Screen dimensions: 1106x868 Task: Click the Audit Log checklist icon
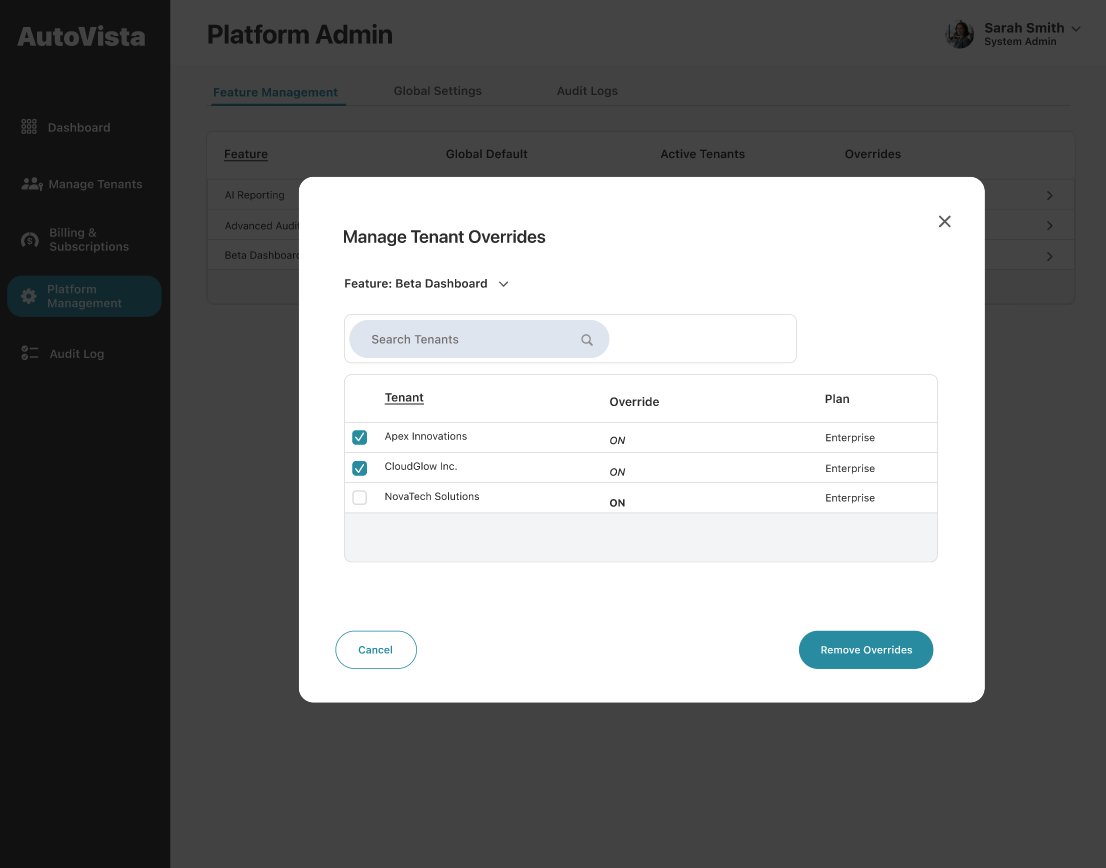point(30,354)
